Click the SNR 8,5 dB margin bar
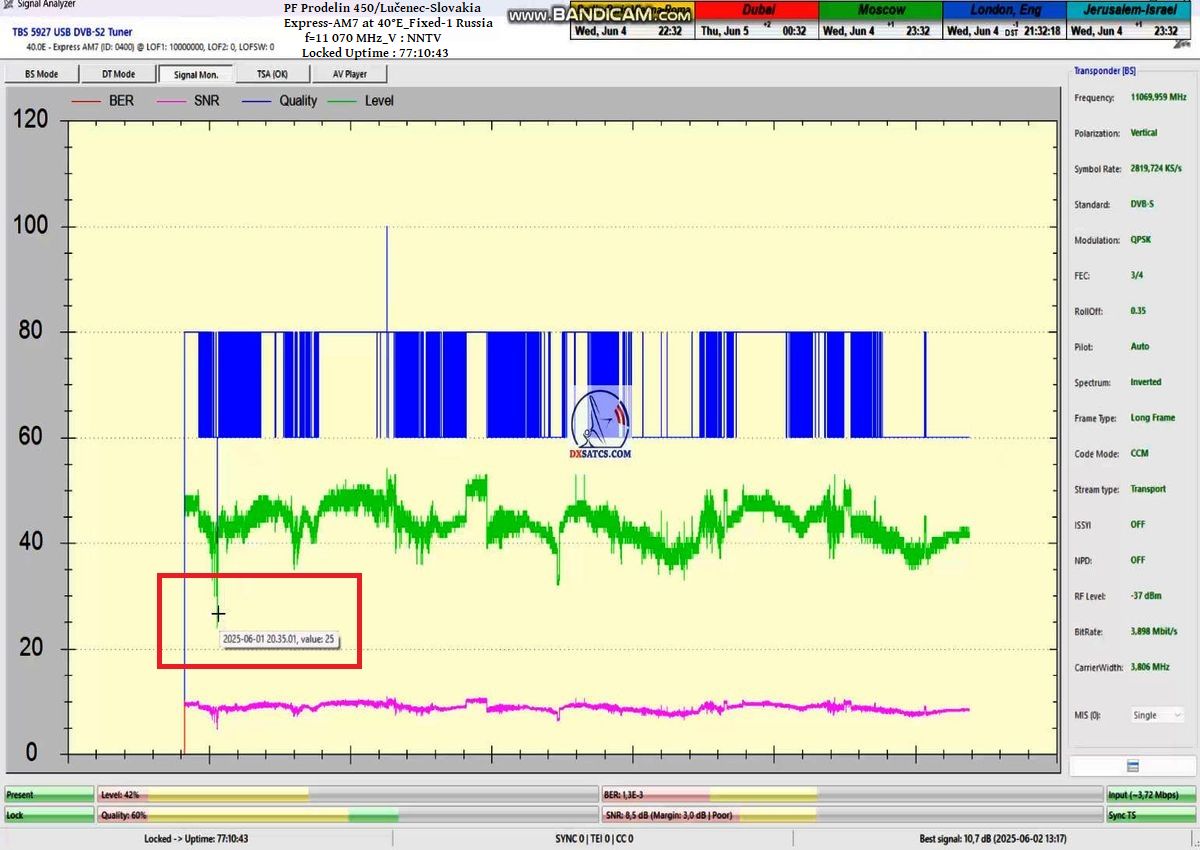Image resolution: width=1200 pixels, height=850 pixels. (x=849, y=815)
